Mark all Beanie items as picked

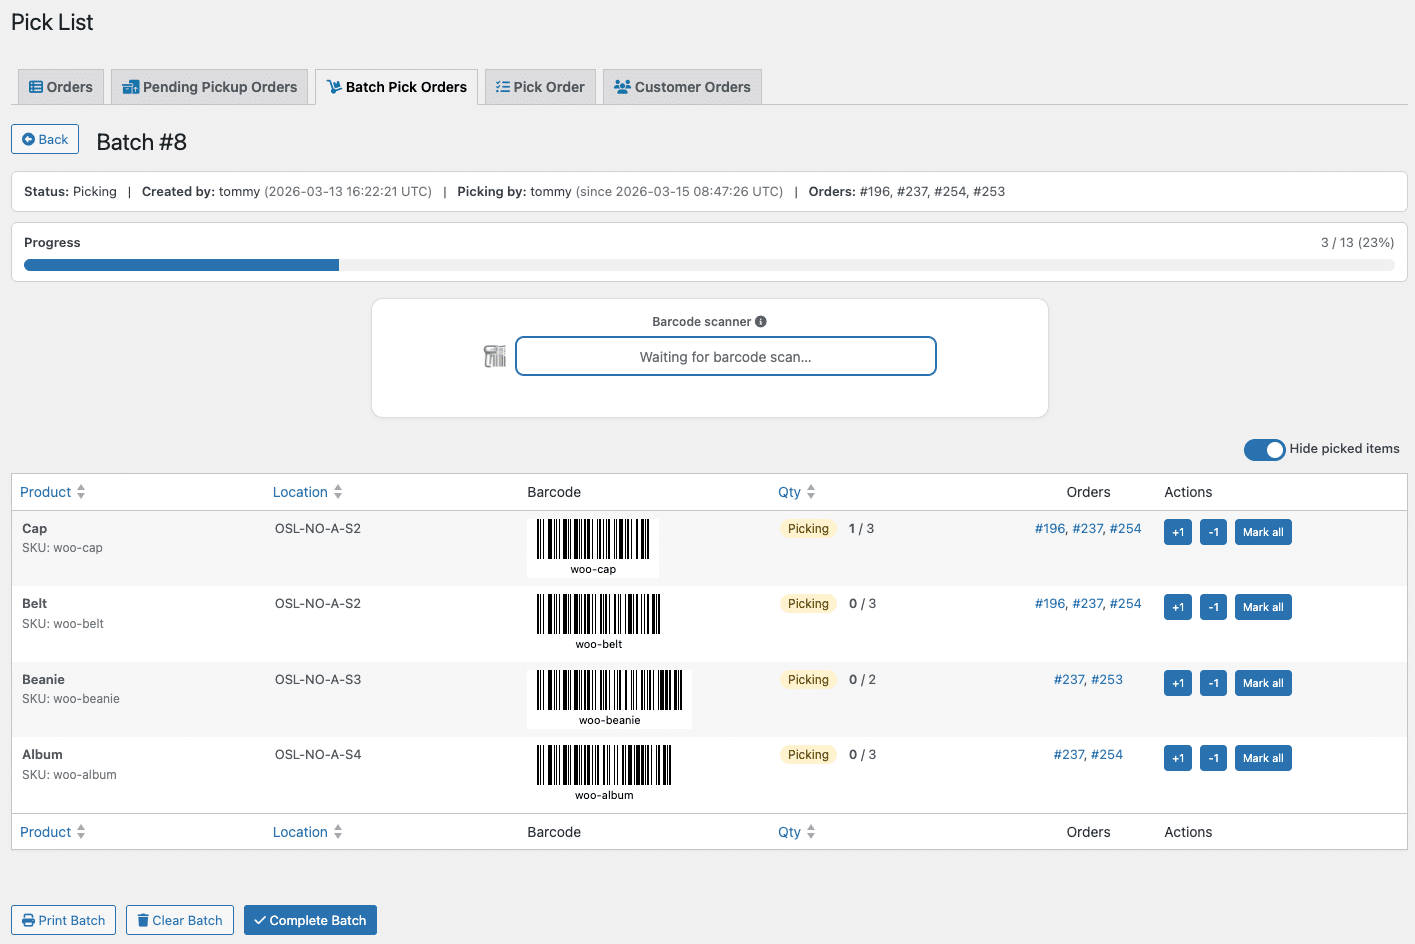click(1262, 683)
